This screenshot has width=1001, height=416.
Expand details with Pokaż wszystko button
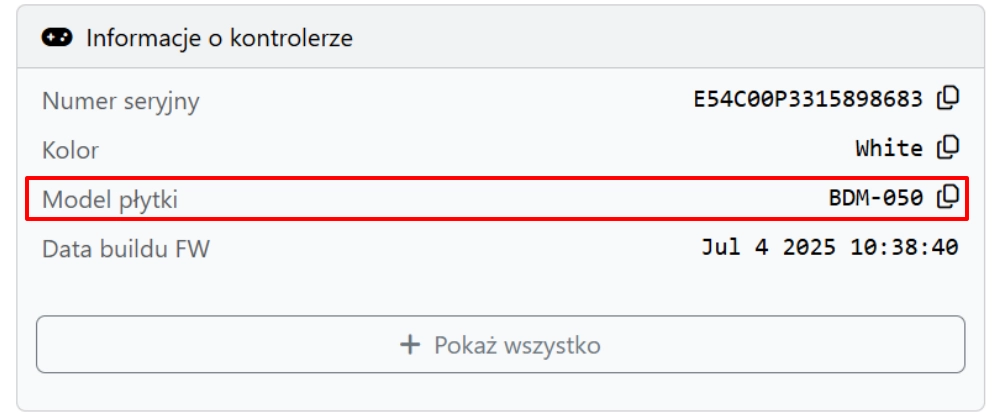point(500,345)
